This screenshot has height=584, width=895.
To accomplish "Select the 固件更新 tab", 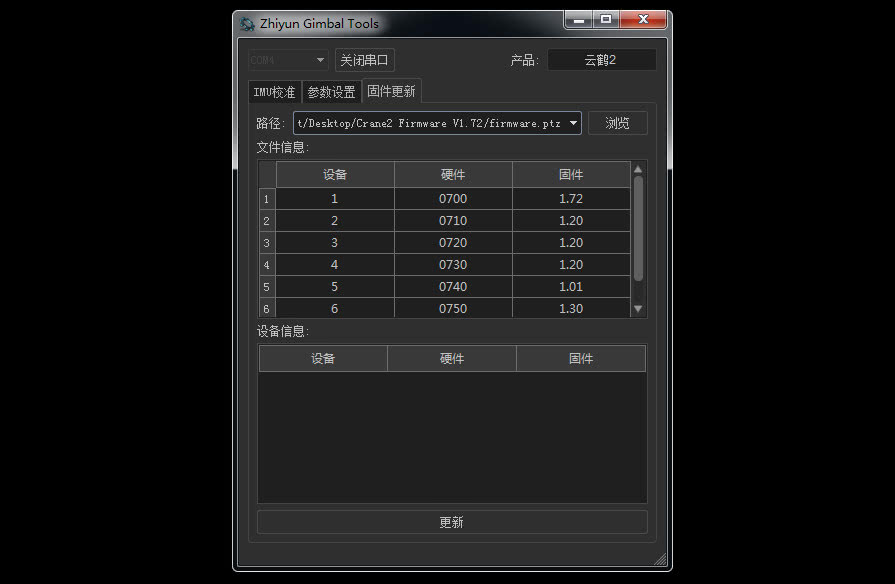I will point(392,91).
